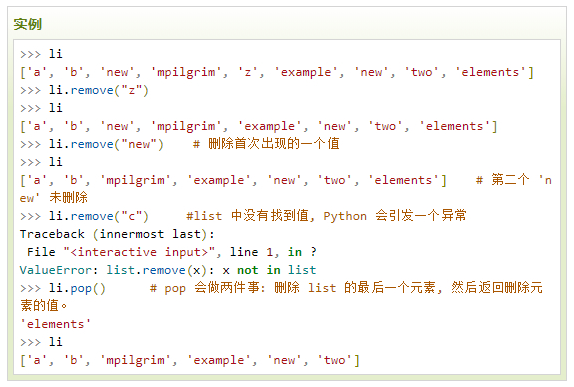Viewport: 574px width, 387px height.
Task: Click the first >>> li prompt
Action: tap(41, 54)
